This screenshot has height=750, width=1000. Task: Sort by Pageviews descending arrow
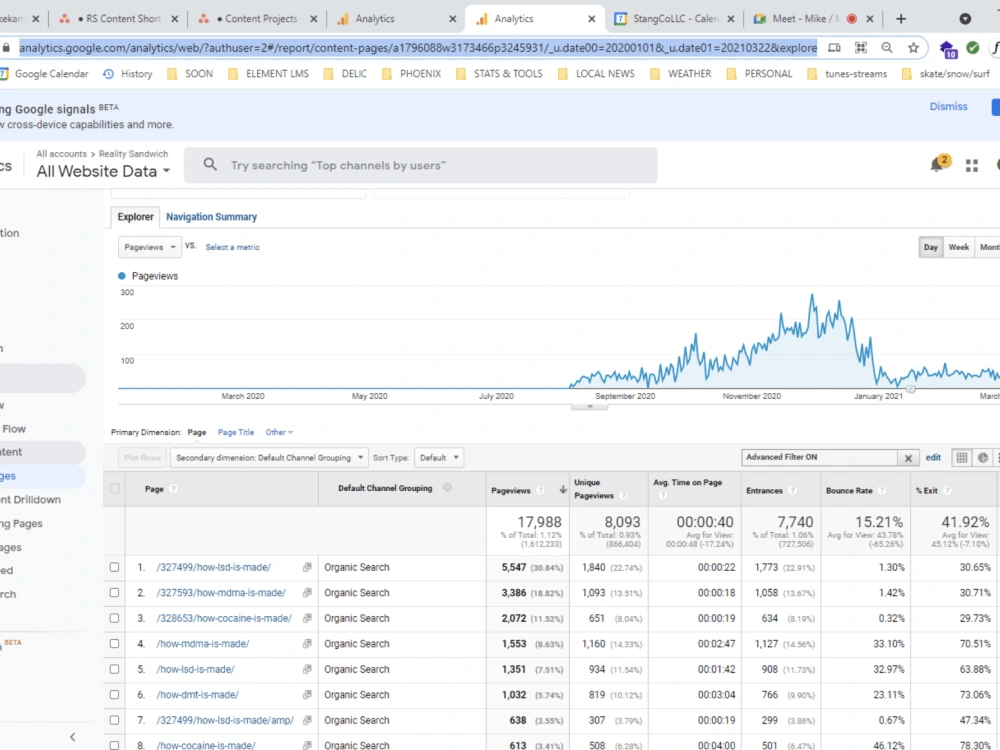coord(562,489)
